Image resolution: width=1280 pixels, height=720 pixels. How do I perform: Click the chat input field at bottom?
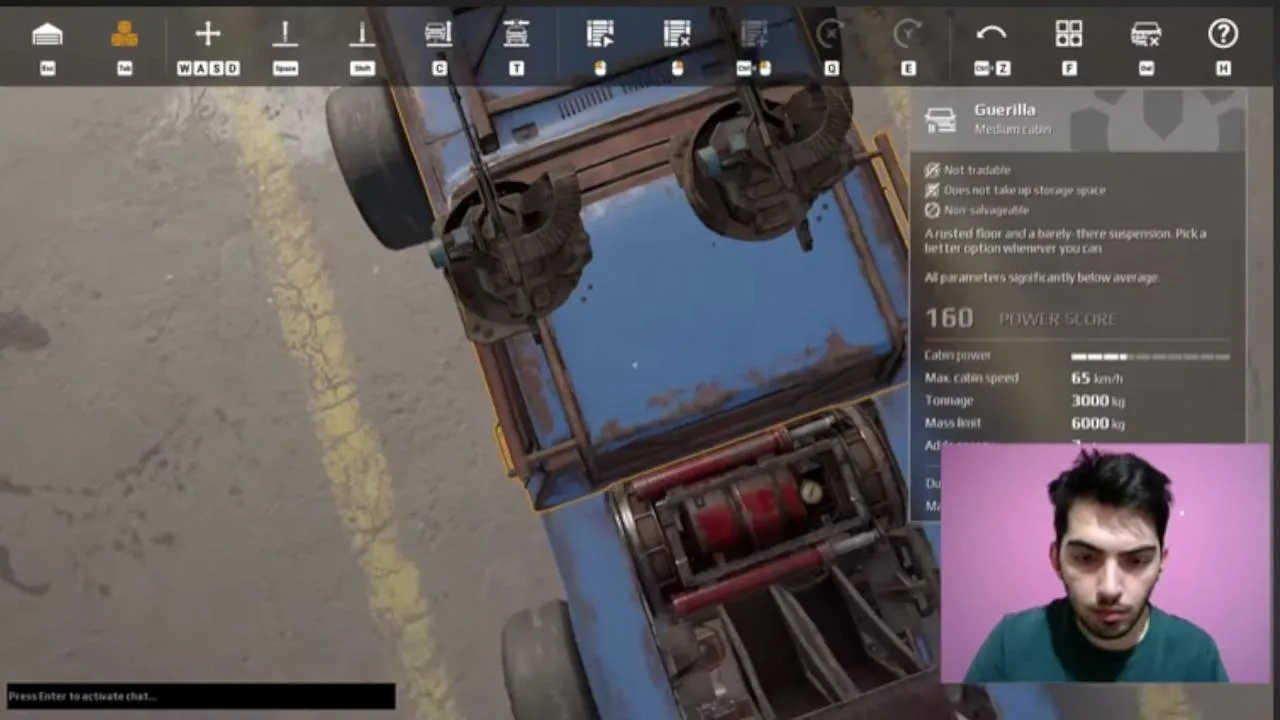(x=201, y=696)
